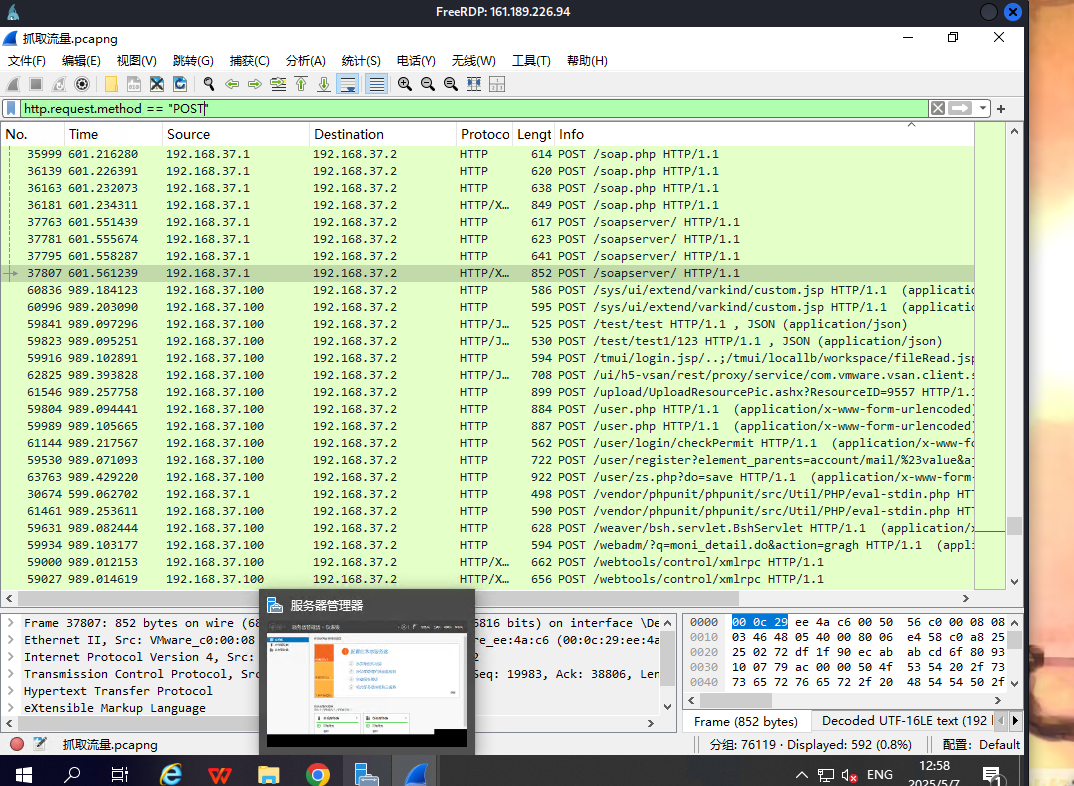Viewport: 1074px width, 786px height.
Task: Click the last toolbar icon after resize columns
Action: (x=497, y=84)
